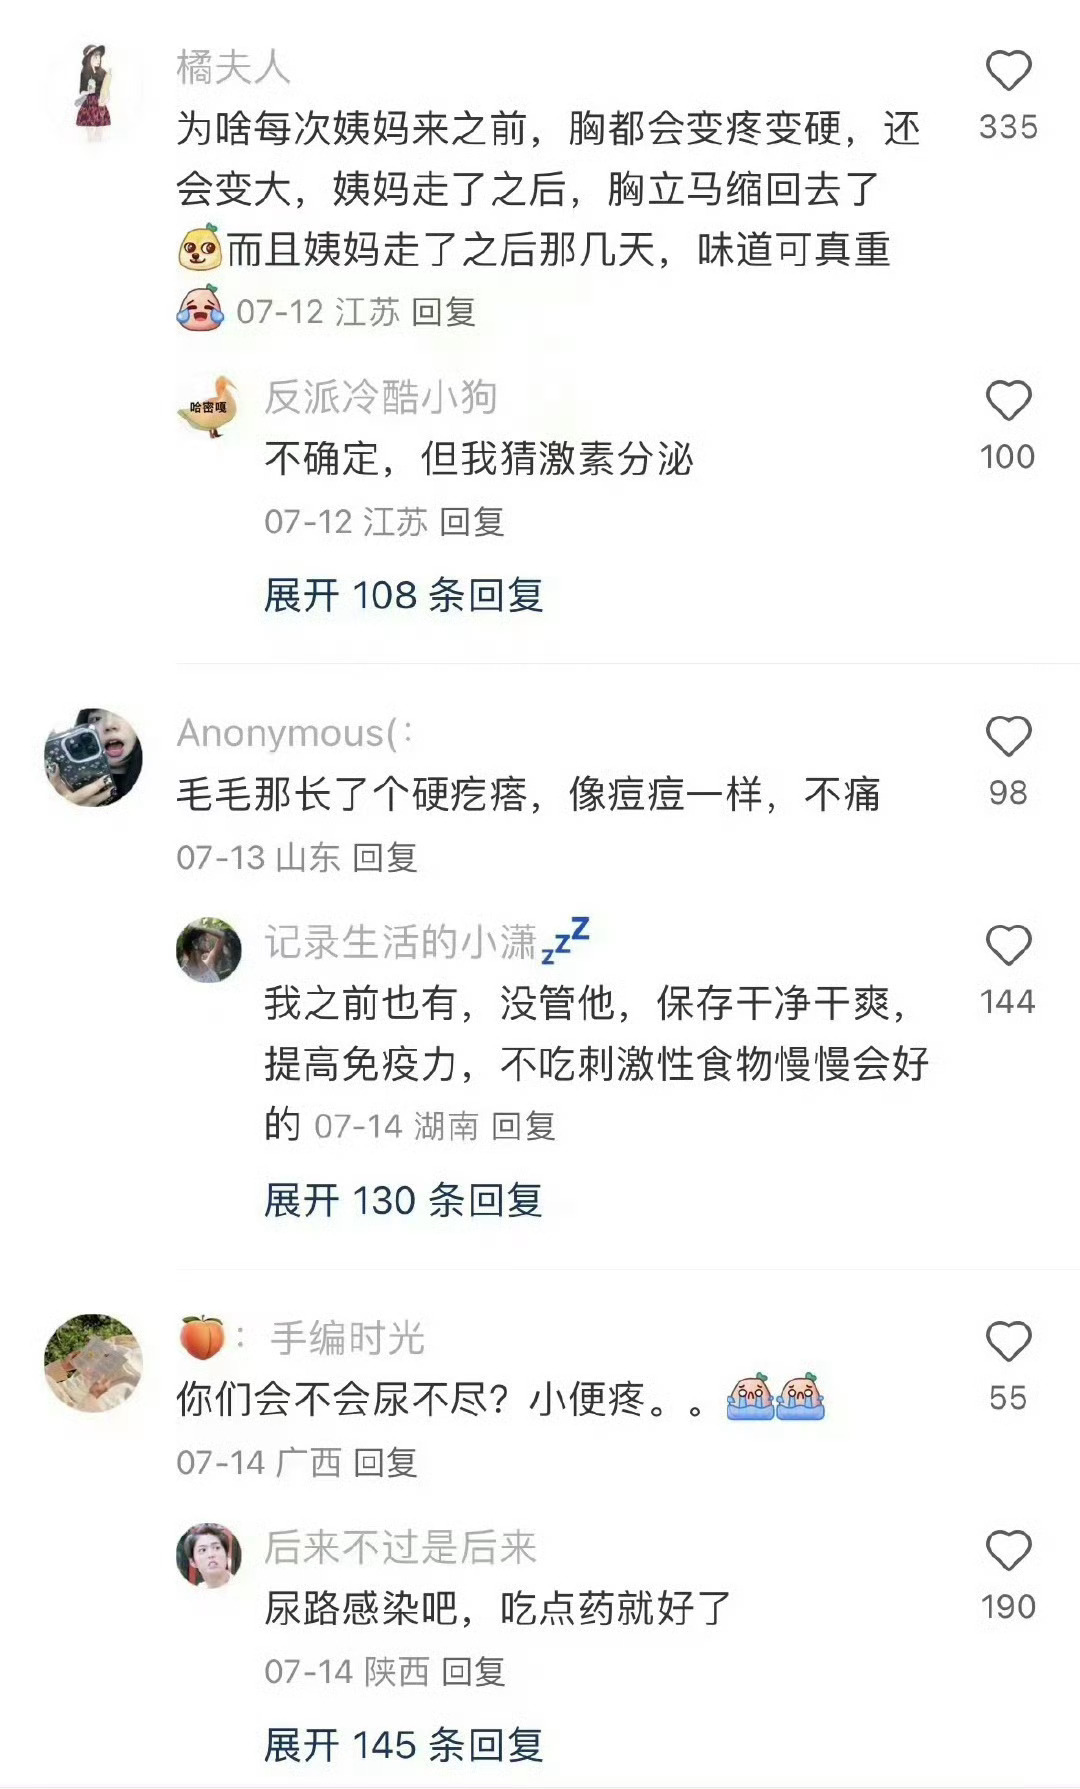Expand the 108 replies thread

[x=403, y=596]
